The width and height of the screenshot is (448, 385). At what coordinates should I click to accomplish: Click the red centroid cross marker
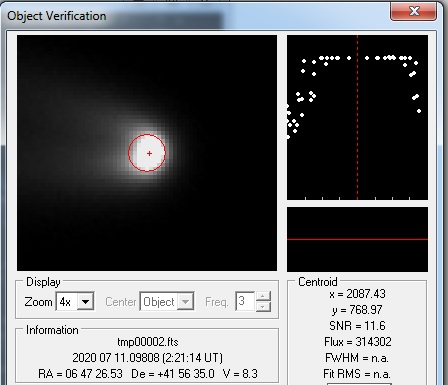click(149, 153)
